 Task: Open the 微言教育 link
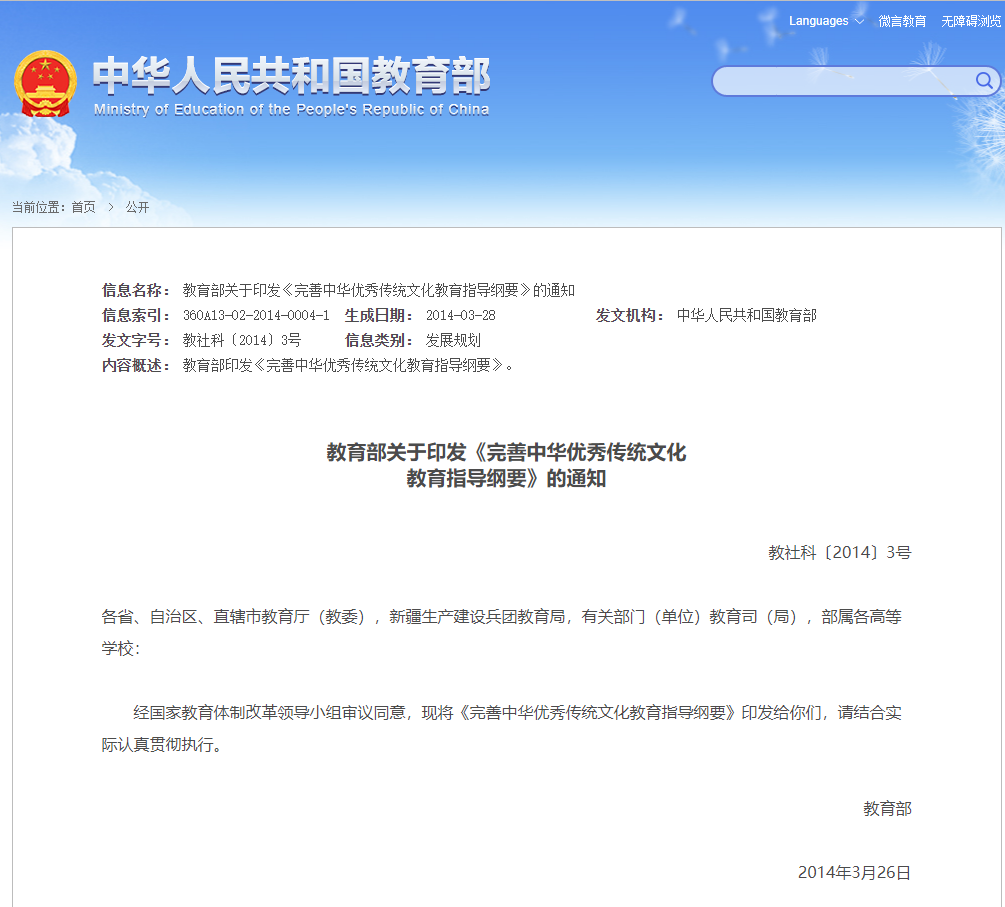point(902,21)
